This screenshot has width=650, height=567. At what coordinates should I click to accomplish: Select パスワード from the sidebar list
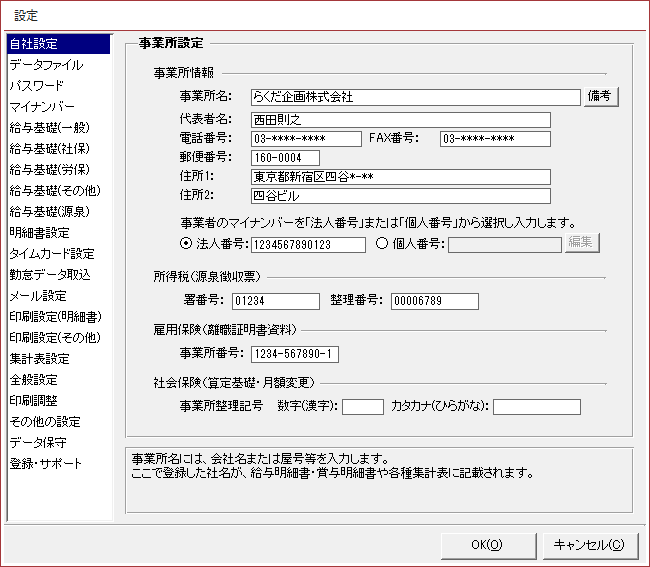click(x=36, y=86)
